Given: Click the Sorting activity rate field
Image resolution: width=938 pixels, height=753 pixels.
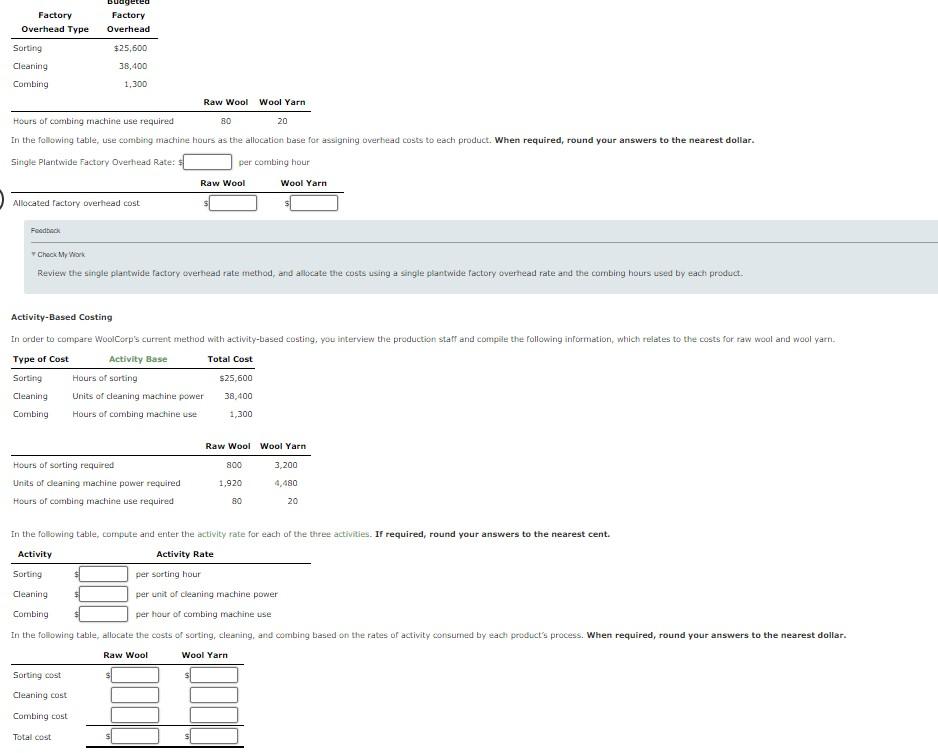Looking at the screenshot, I should [x=103, y=574].
